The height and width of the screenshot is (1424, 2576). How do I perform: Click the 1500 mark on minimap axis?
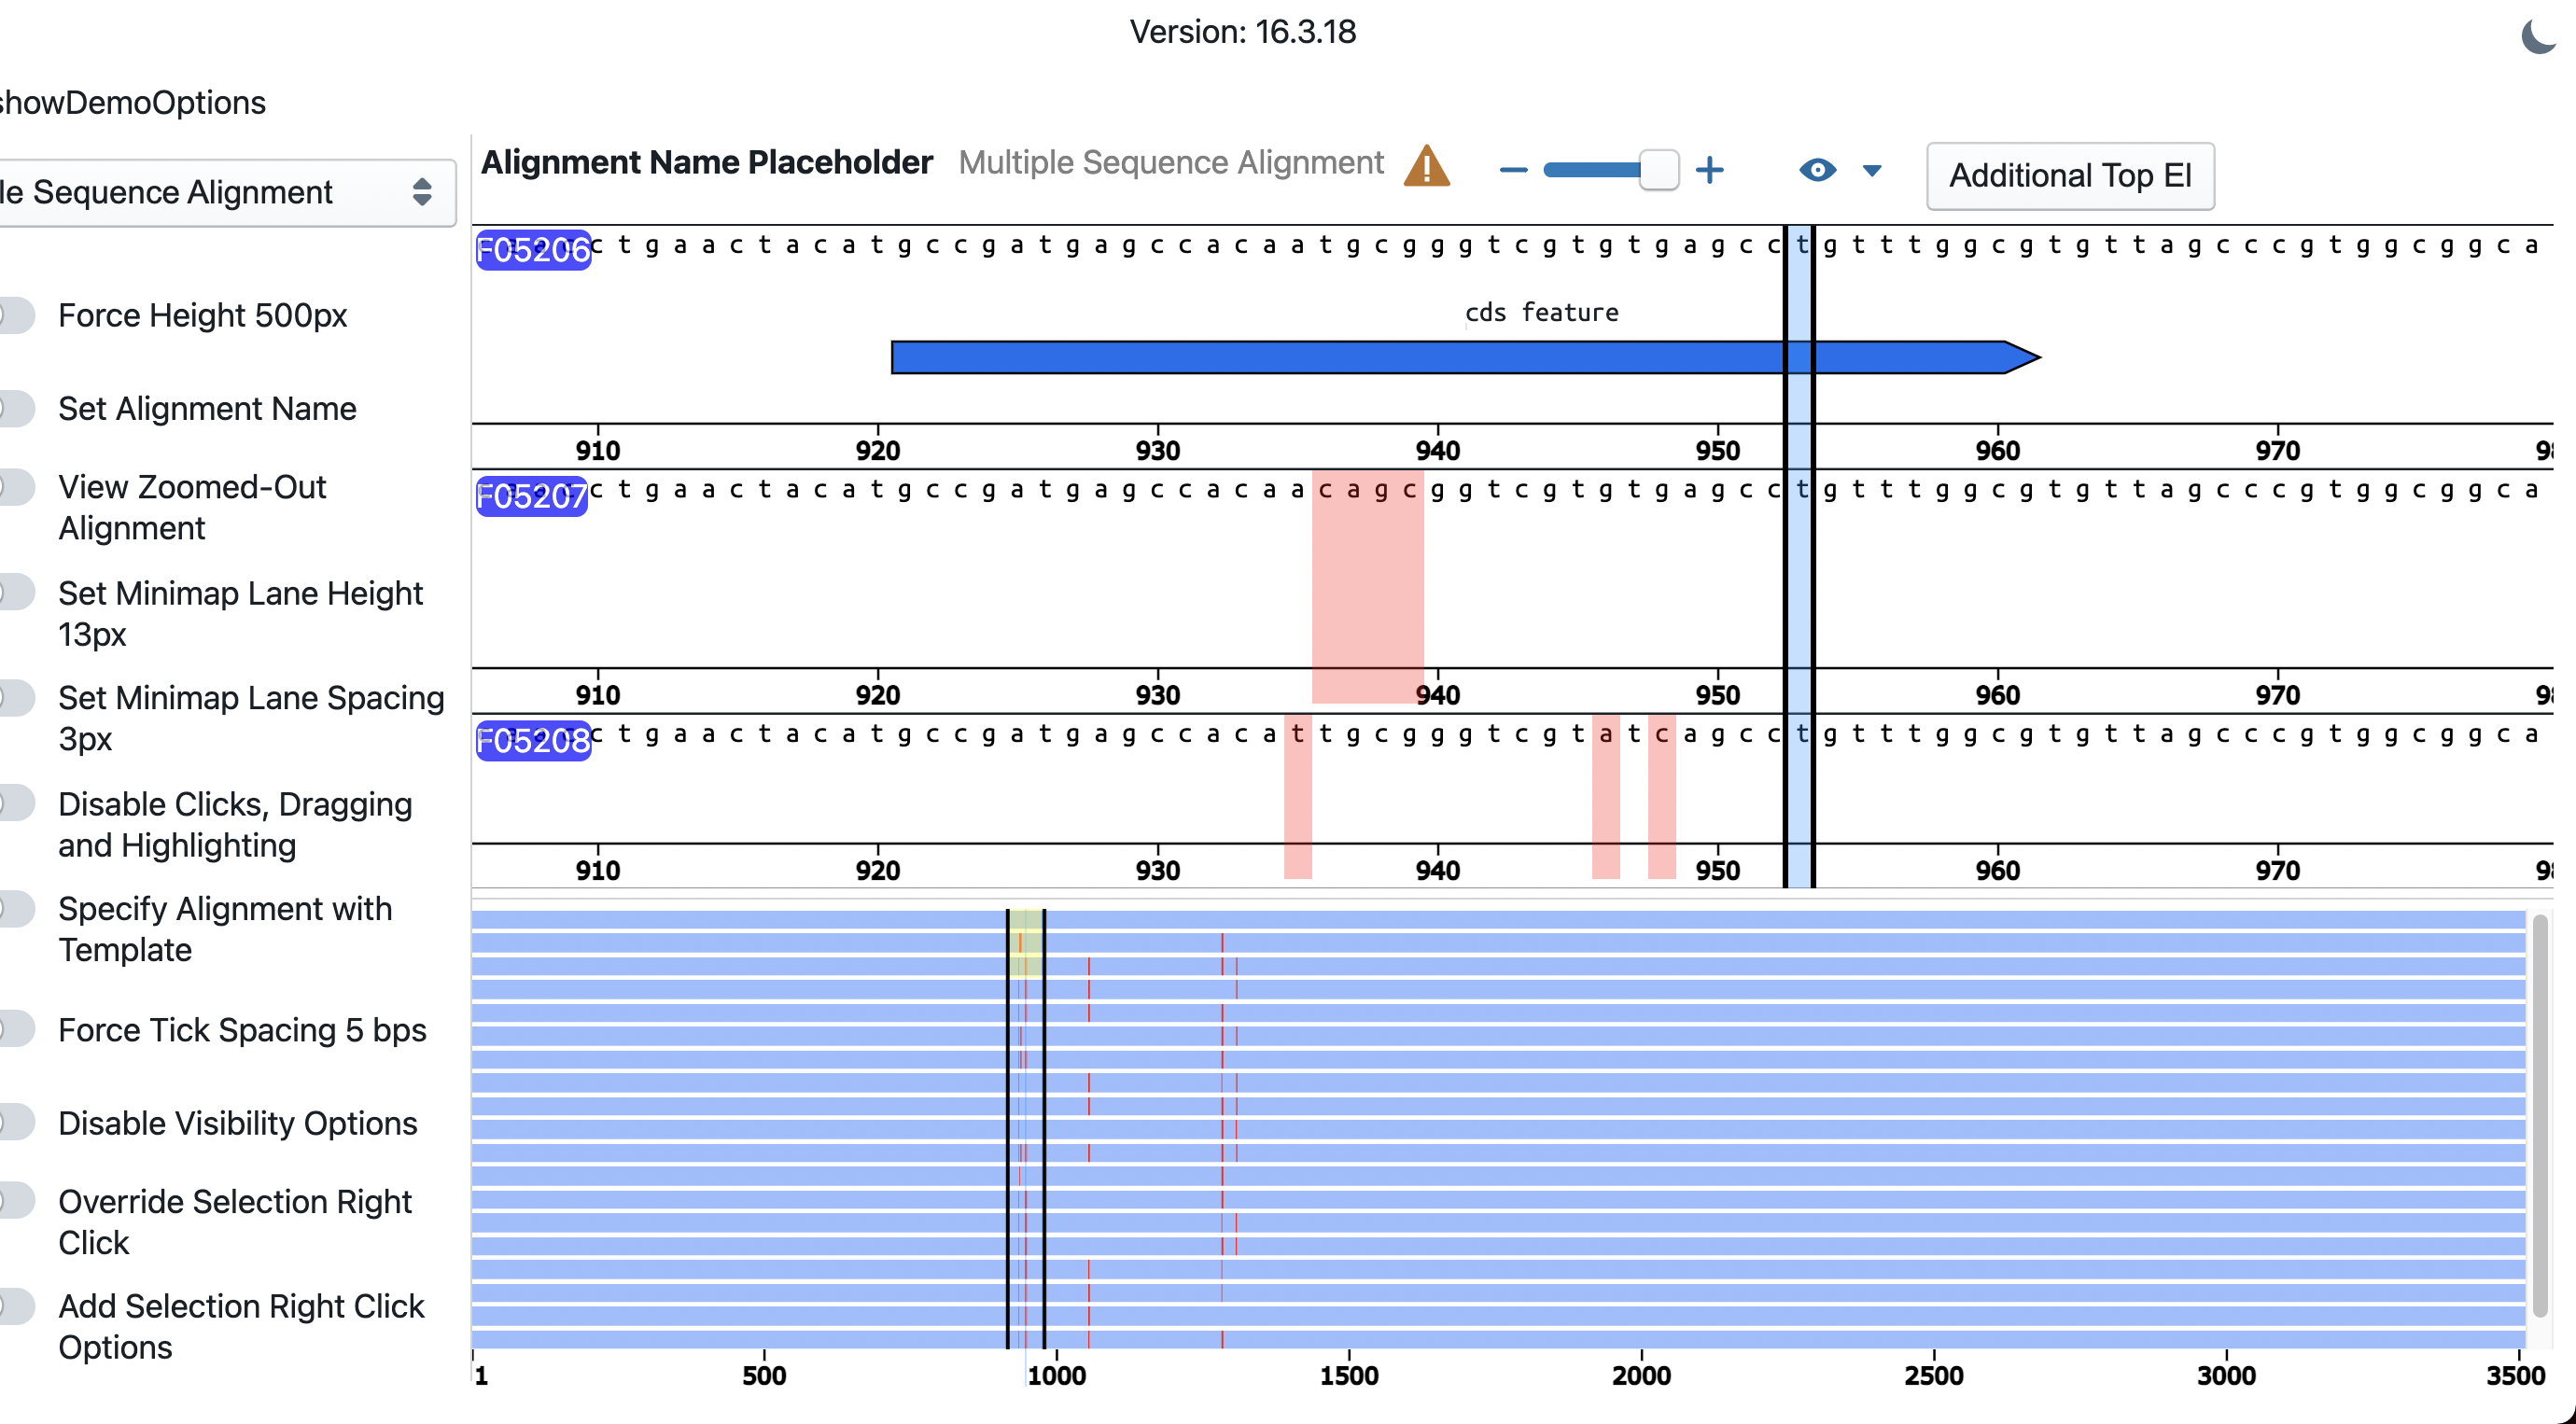coord(1349,1376)
